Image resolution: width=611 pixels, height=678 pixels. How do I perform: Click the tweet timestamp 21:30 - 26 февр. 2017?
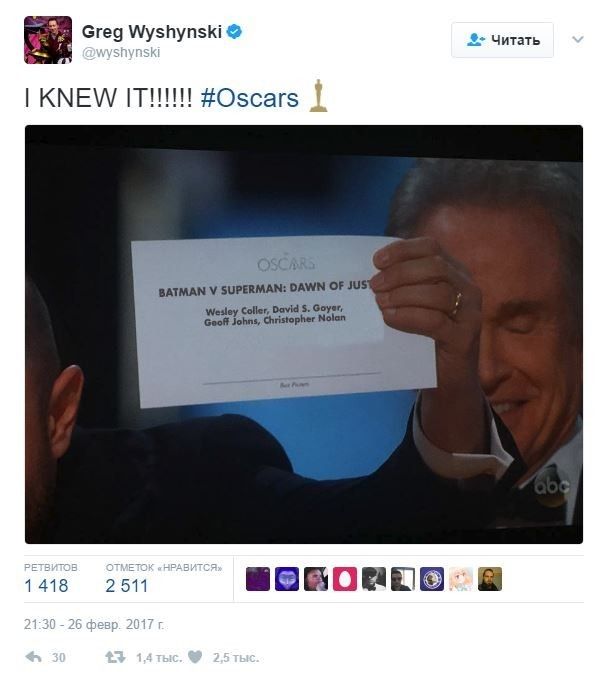point(94,624)
